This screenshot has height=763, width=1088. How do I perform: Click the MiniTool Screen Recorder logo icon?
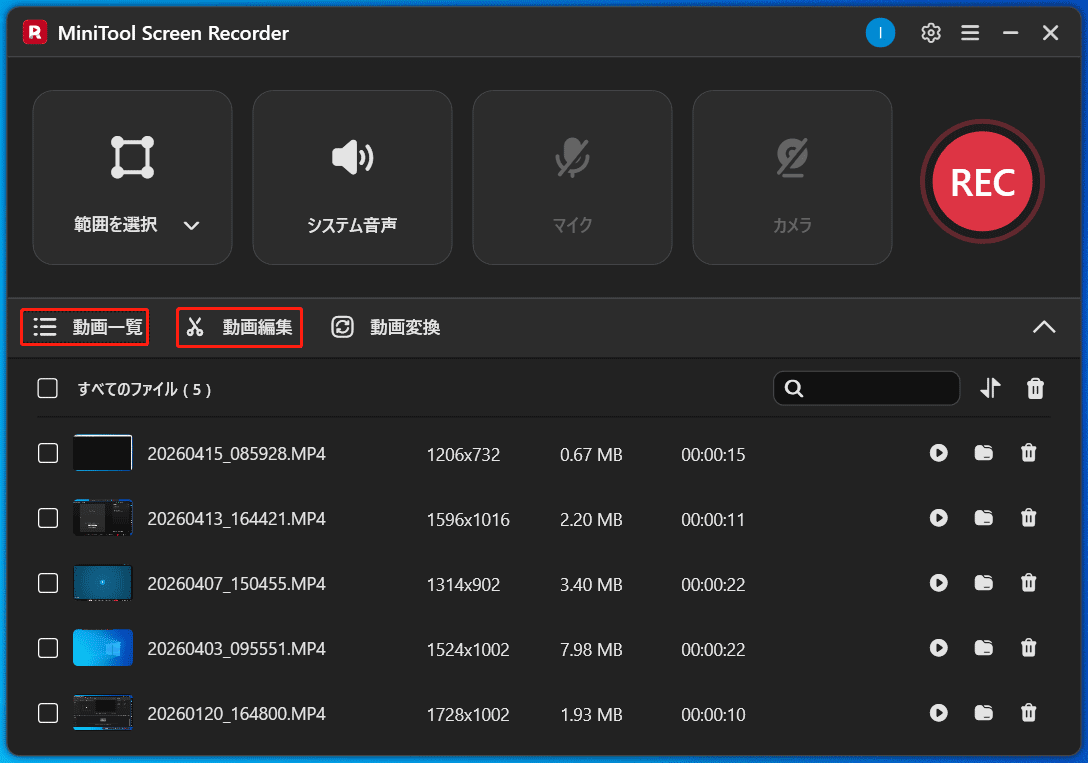[x=35, y=32]
